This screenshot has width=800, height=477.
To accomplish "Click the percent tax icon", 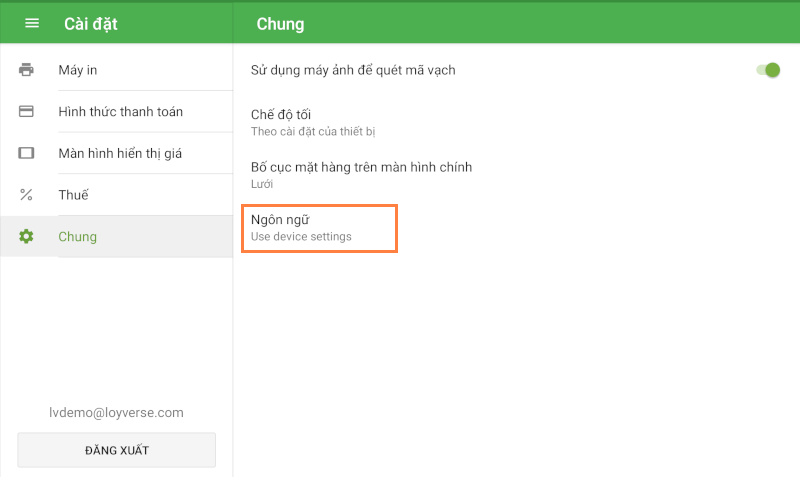I will pos(26,195).
